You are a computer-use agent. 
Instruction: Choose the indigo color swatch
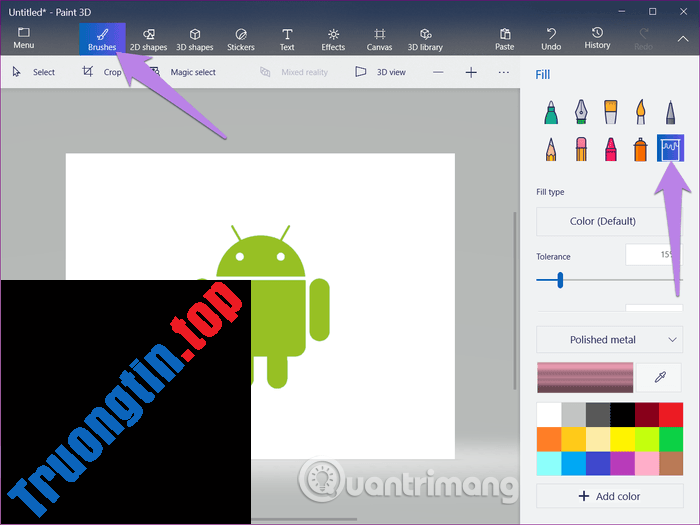[x=598, y=463]
